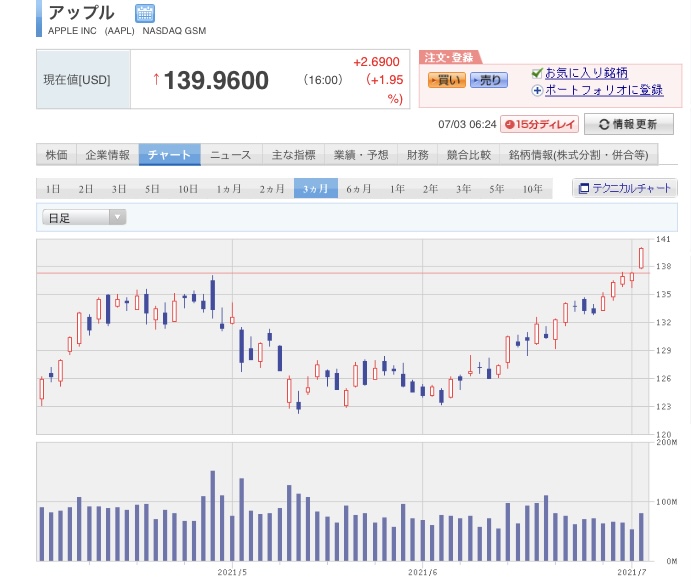Open the 競合比較 tab
The height and width of the screenshot is (586, 691).
coord(468,155)
